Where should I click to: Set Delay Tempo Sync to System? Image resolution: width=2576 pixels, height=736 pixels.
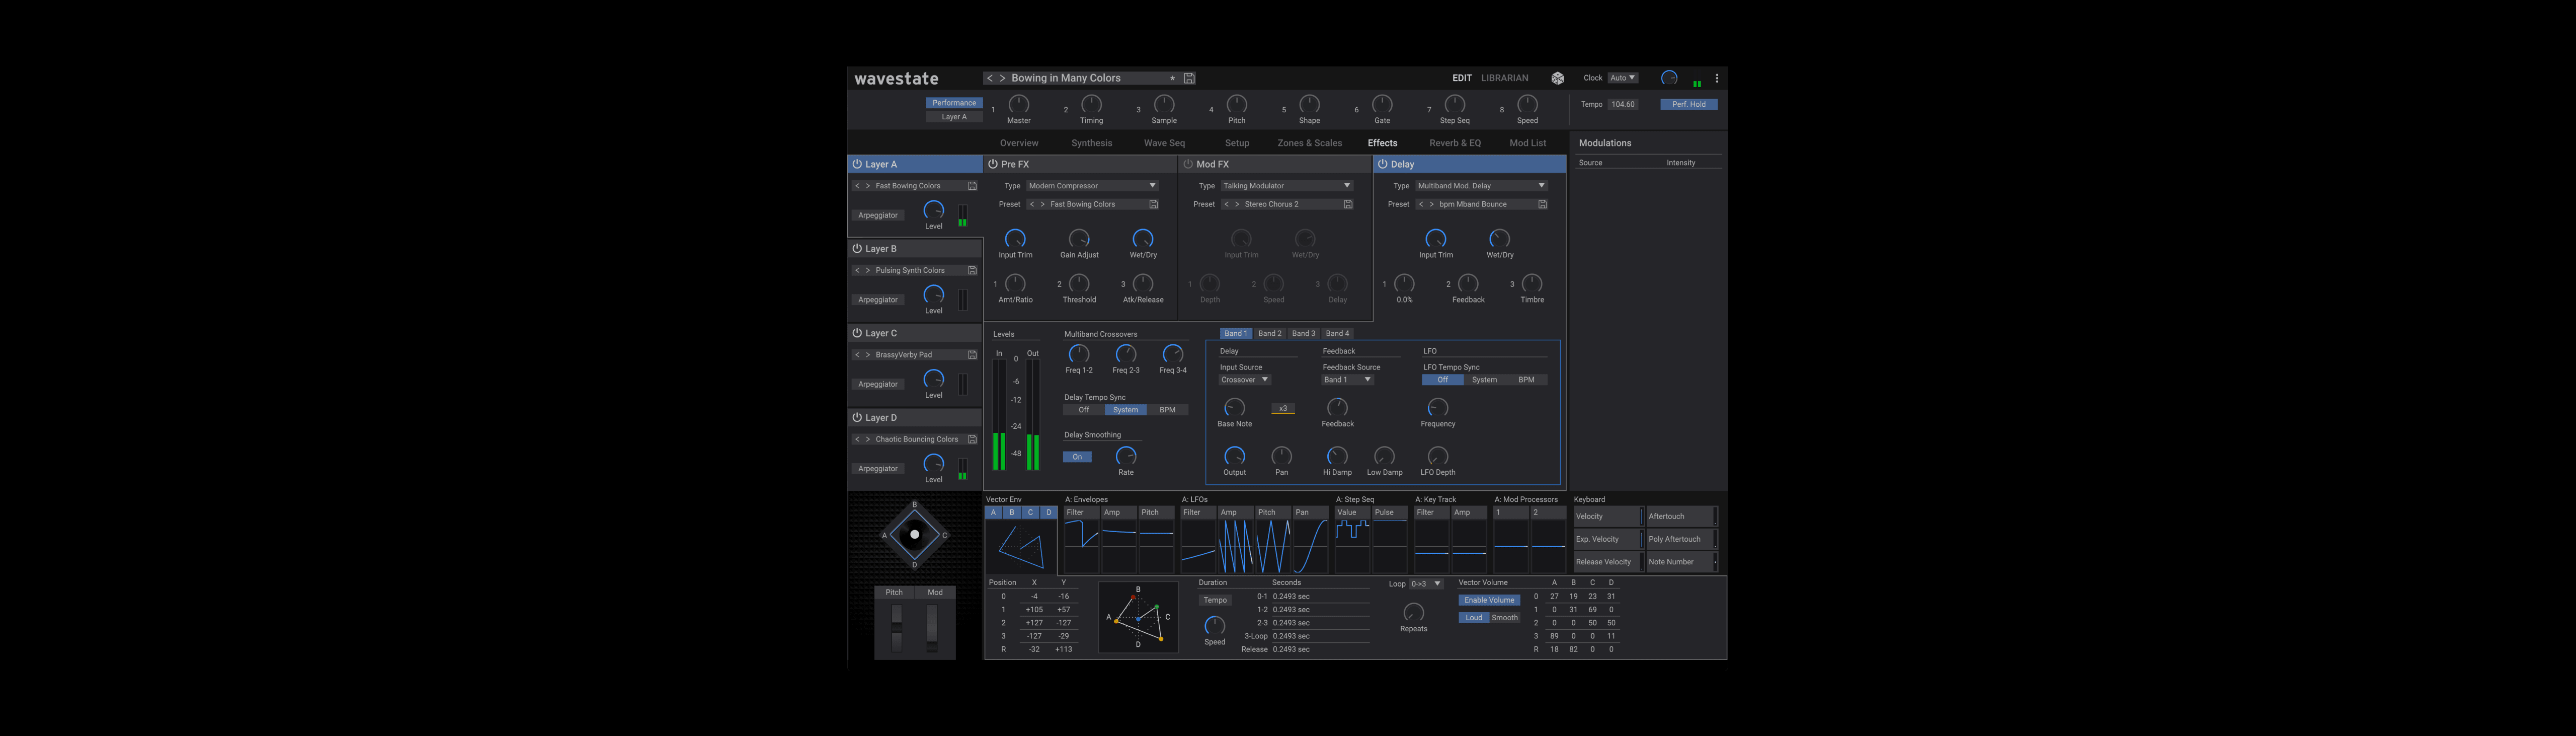pyautogui.click(x=1126, y=410)
